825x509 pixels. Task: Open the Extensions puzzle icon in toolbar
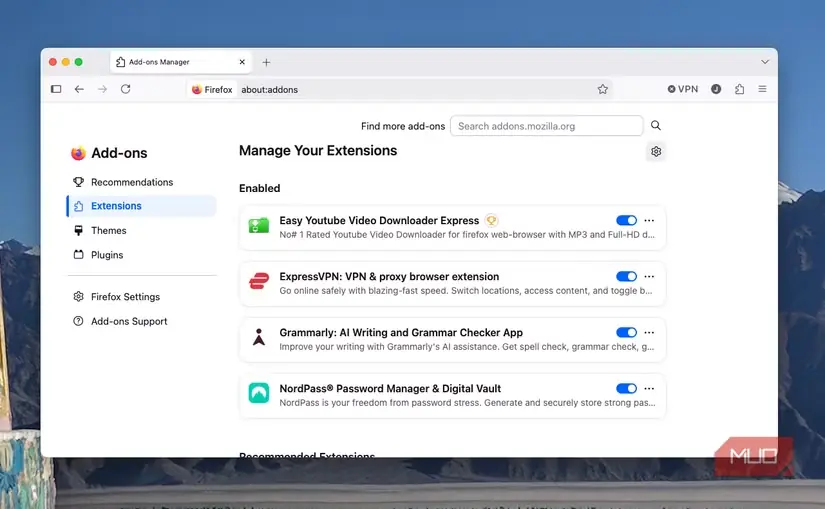coord(739,89)
